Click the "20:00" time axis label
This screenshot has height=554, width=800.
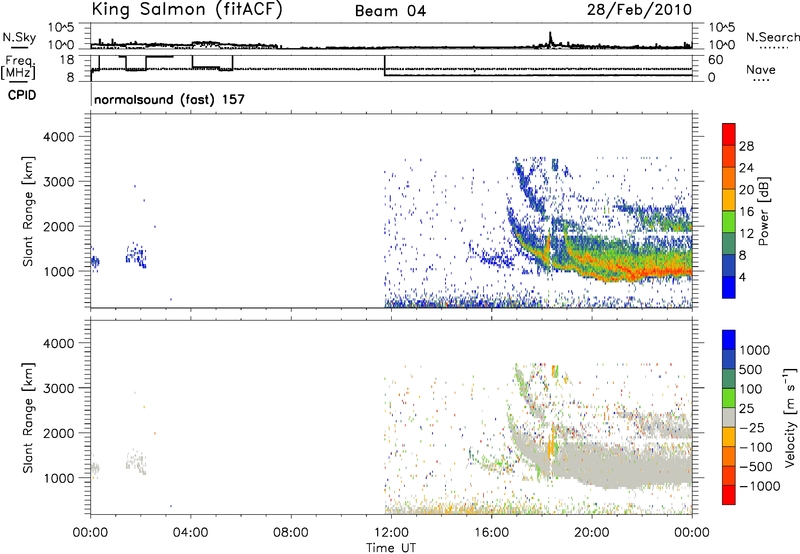pyautogui.click(x=592, y=532)
